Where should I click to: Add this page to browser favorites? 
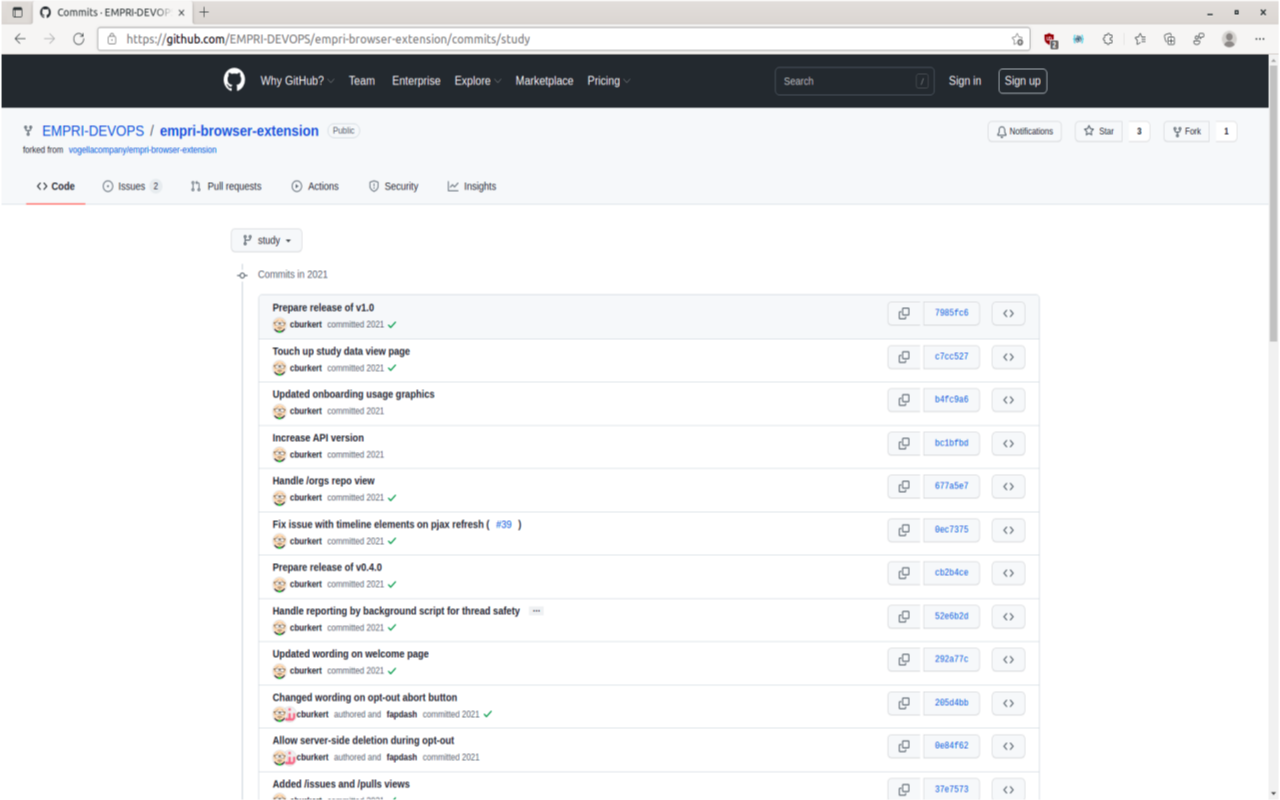tap(1017, 39)
